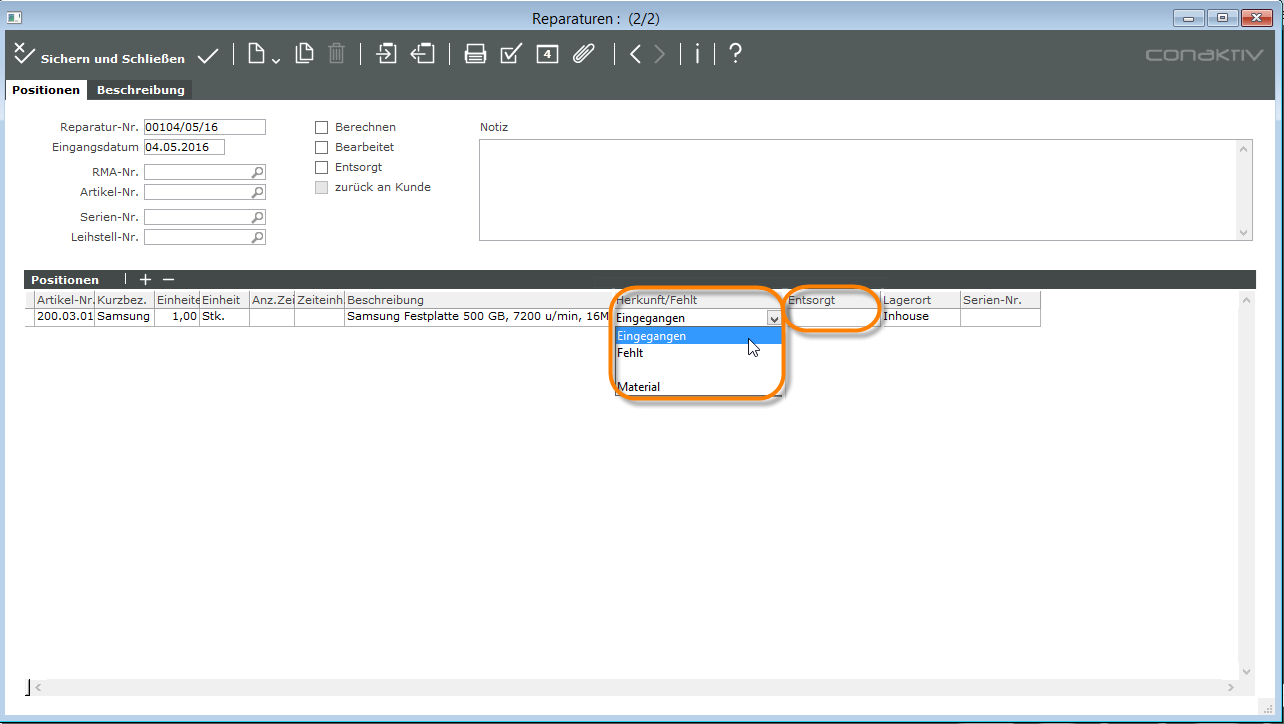Select Fehlt from dropdown list
Screen dimensions: 1284x724
pyautogui.click(x=630, y=353)
